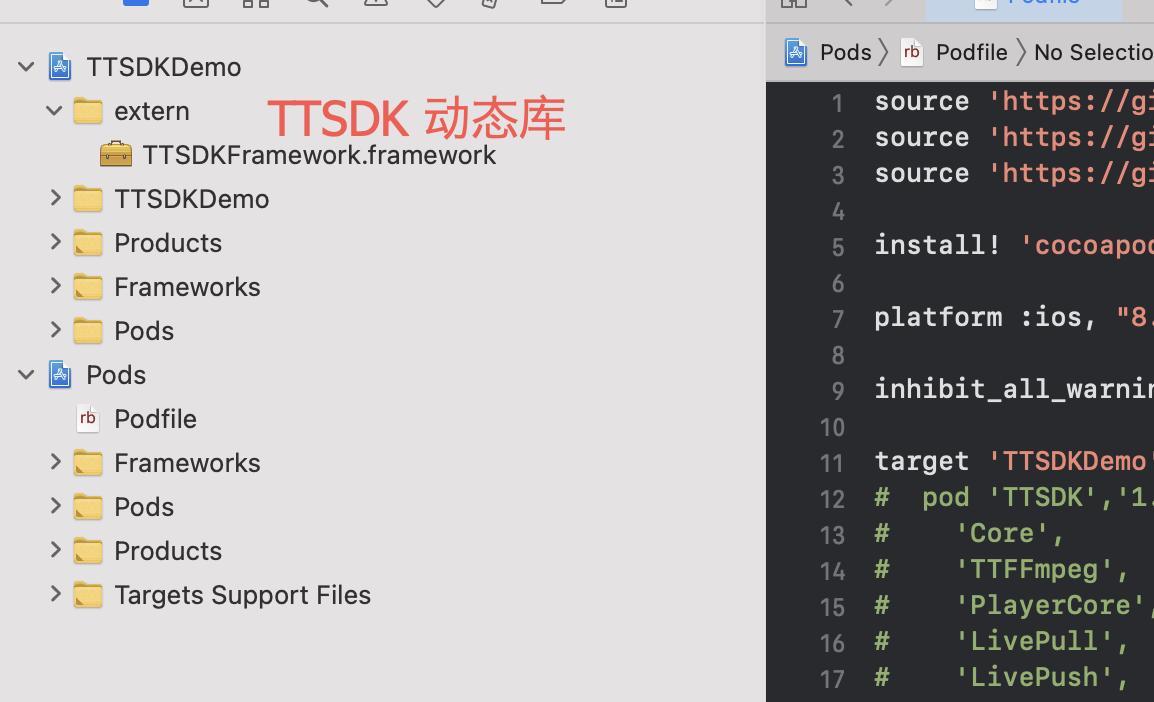Select Products label in TTSDKDemo project
1154x702 pixels.
point(168,243)
